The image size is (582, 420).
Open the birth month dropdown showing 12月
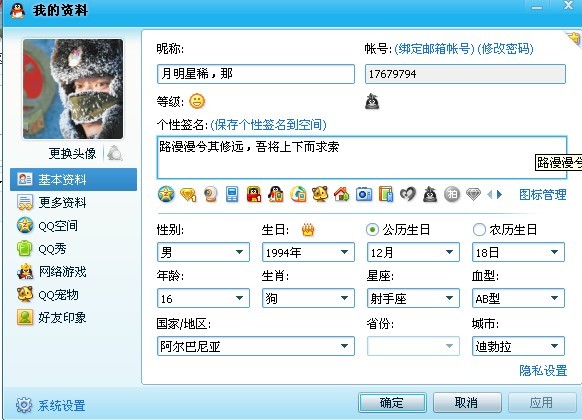tap(413, 252)
